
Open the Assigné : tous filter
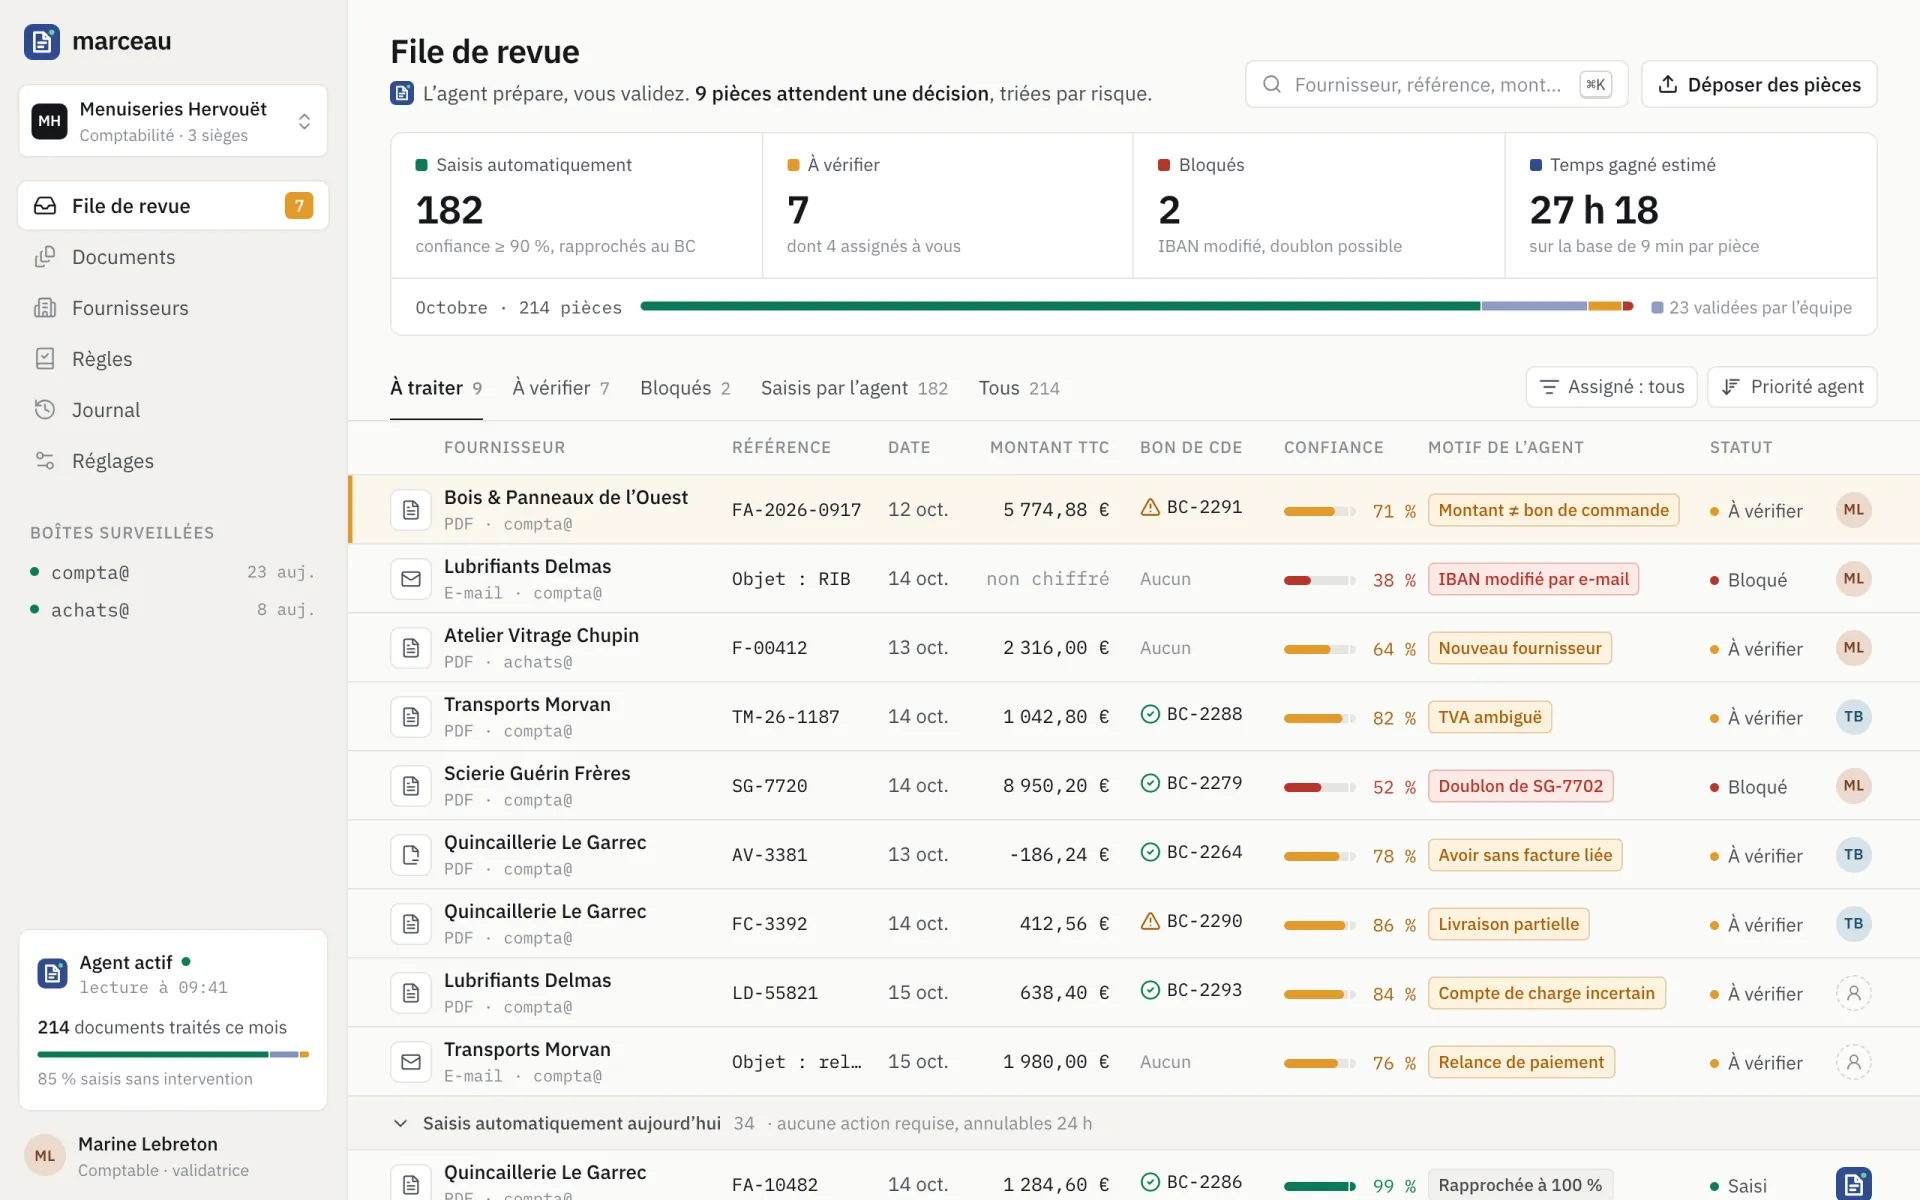[1611, 387]
